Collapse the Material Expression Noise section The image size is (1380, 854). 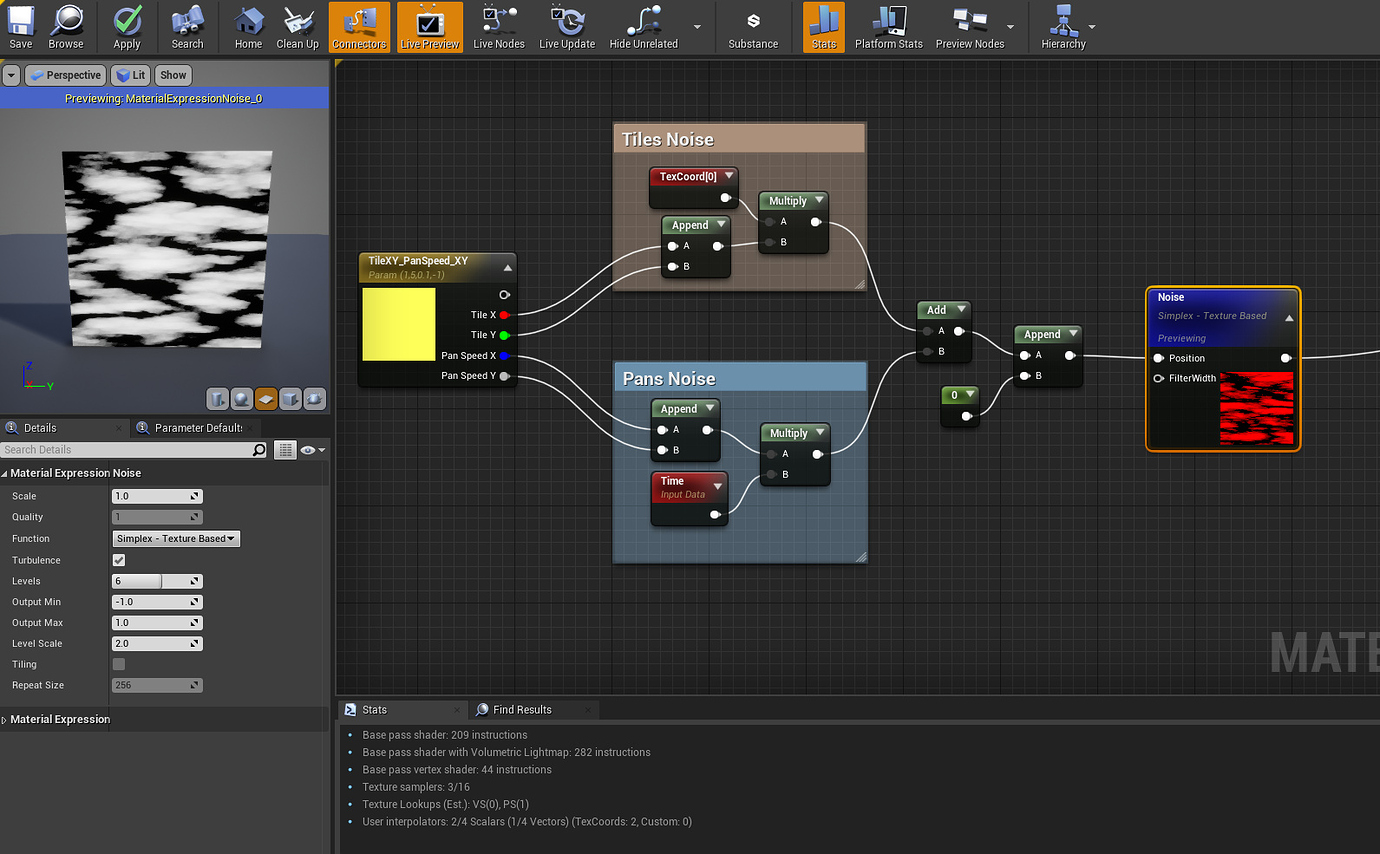[8, 472]
